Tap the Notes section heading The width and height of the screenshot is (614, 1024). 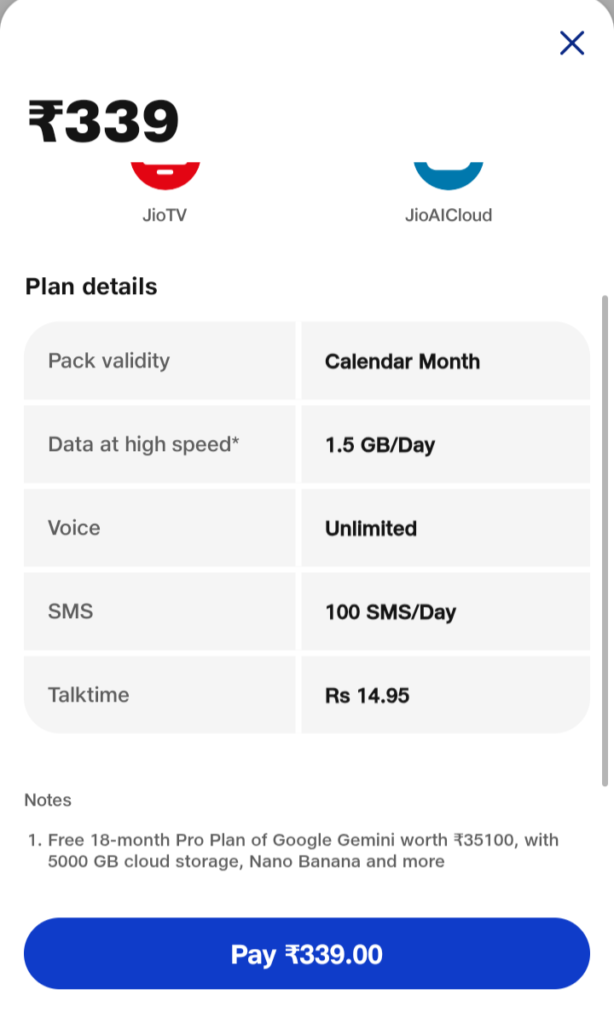(48, 800)
